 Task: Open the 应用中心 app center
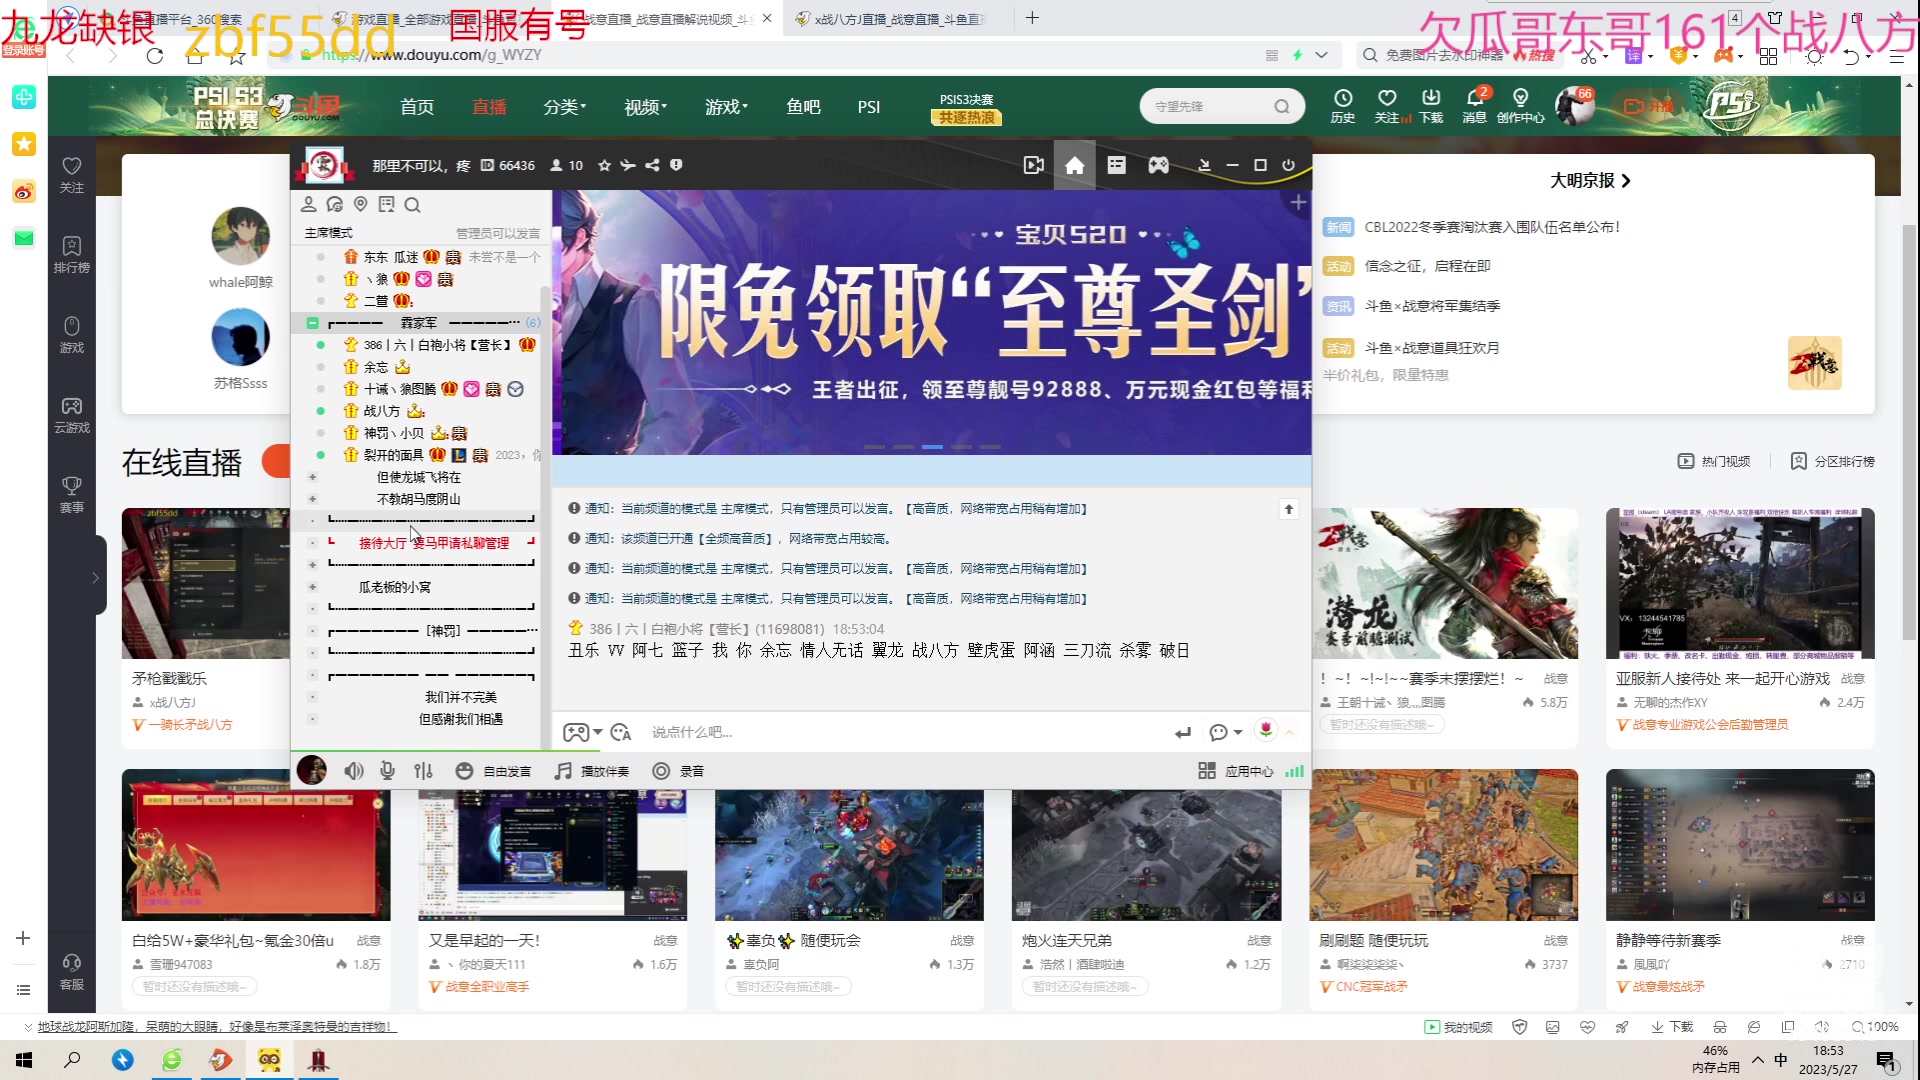tap(1238, 770)
